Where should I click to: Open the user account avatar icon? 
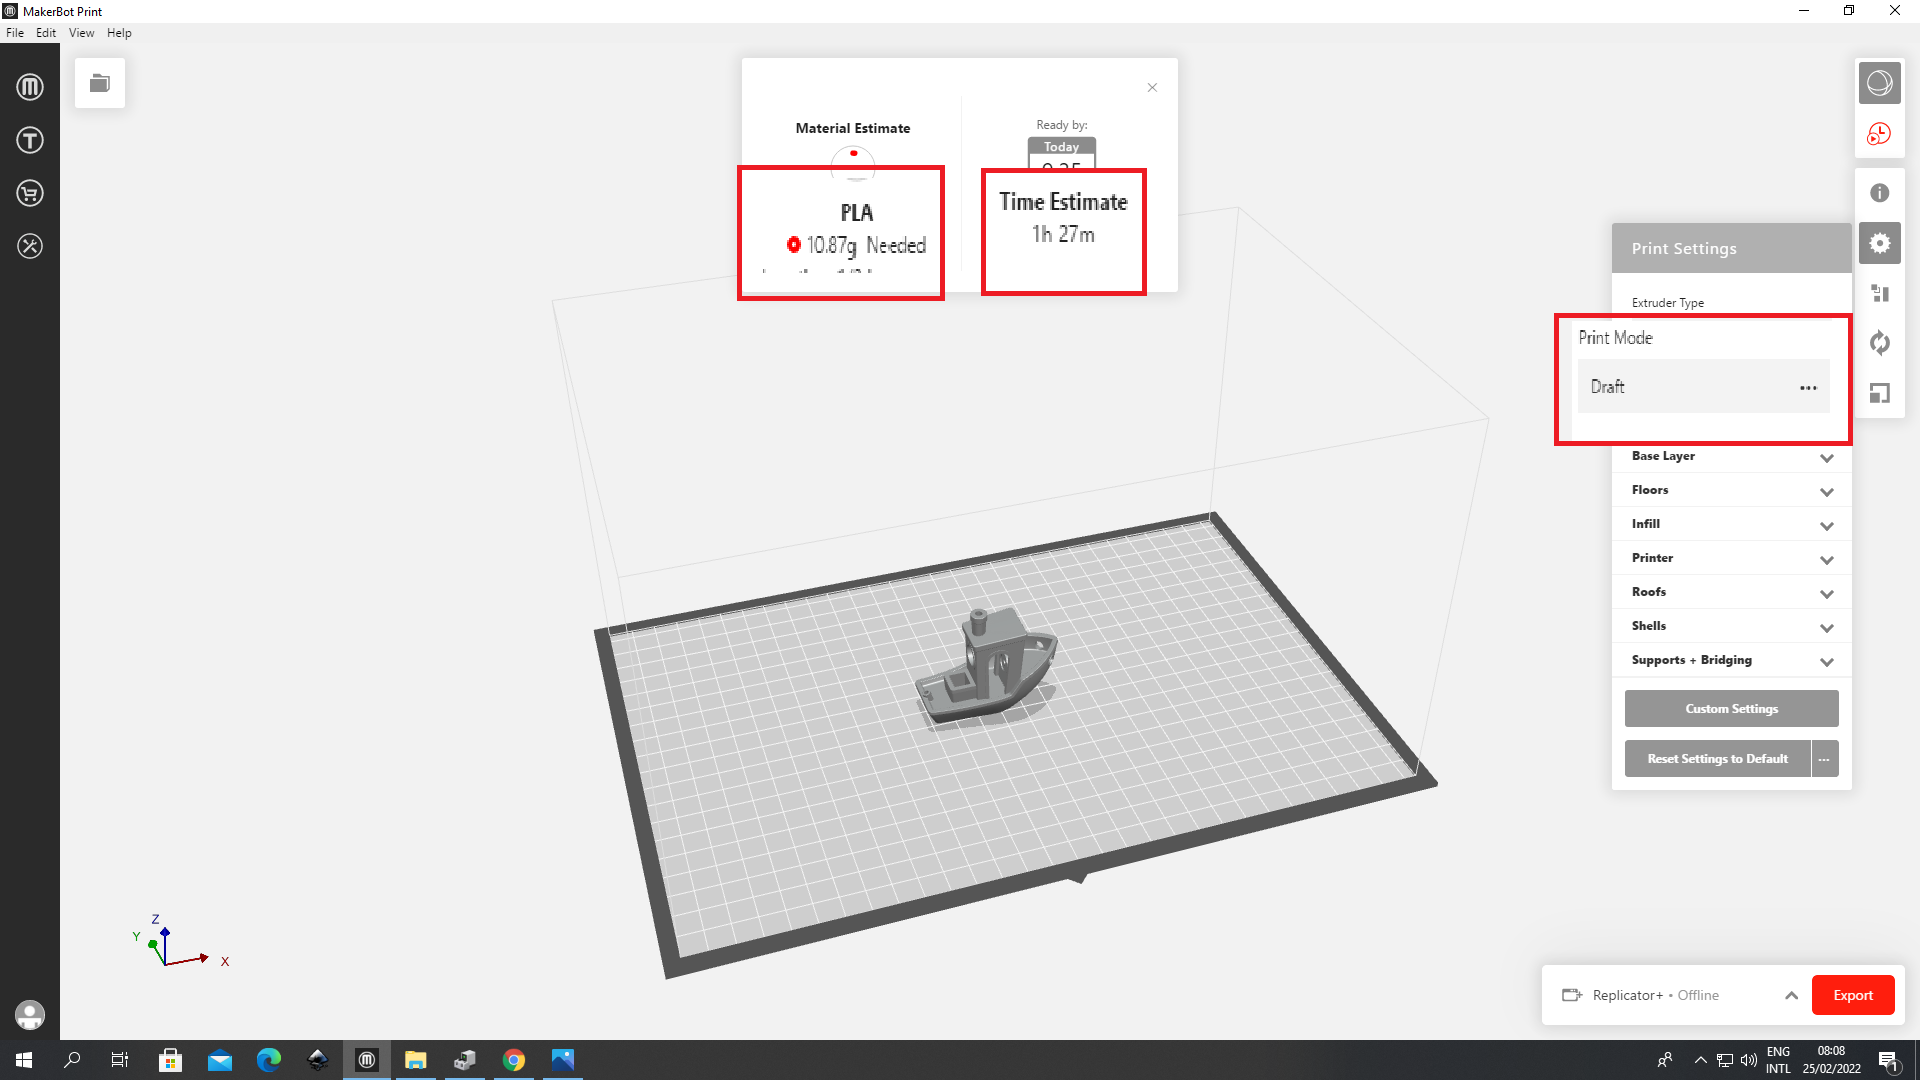click(30, 1015)
